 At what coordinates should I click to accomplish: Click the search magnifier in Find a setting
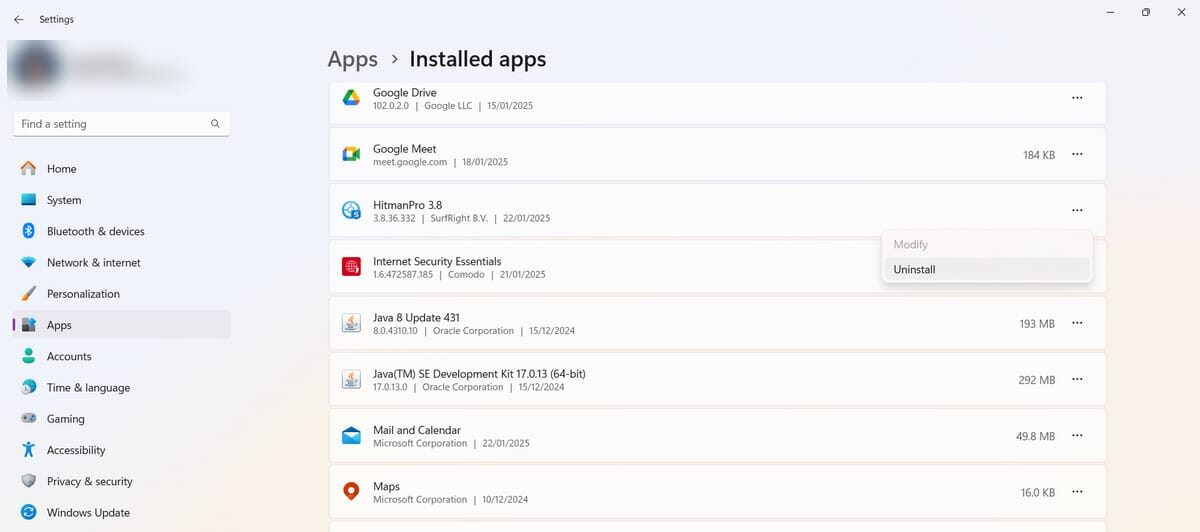coord(215,124)
